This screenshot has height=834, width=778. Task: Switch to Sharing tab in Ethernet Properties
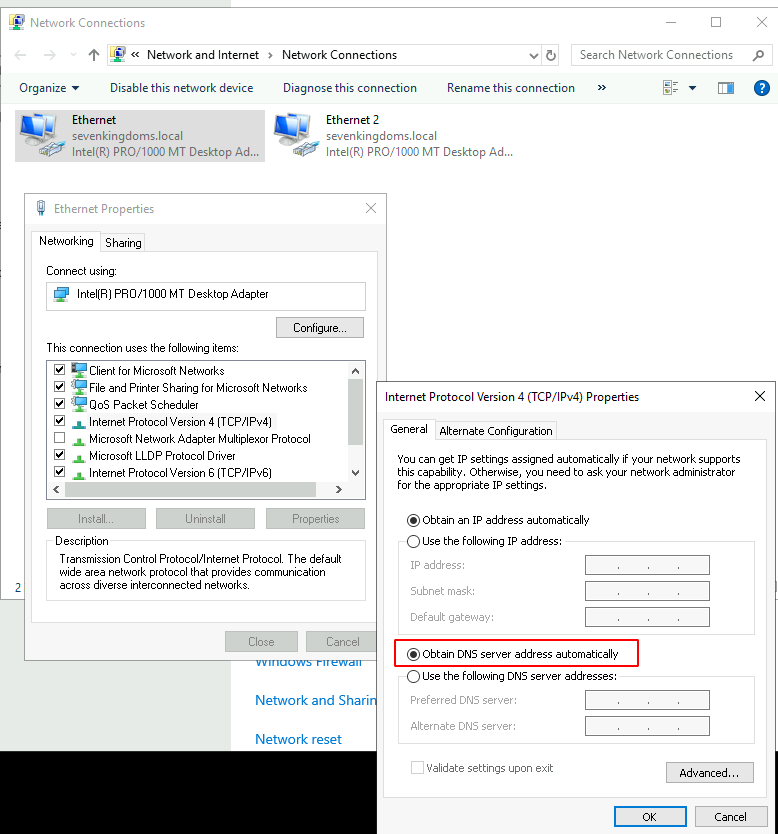pyautogui.click(x=123, y=243)
